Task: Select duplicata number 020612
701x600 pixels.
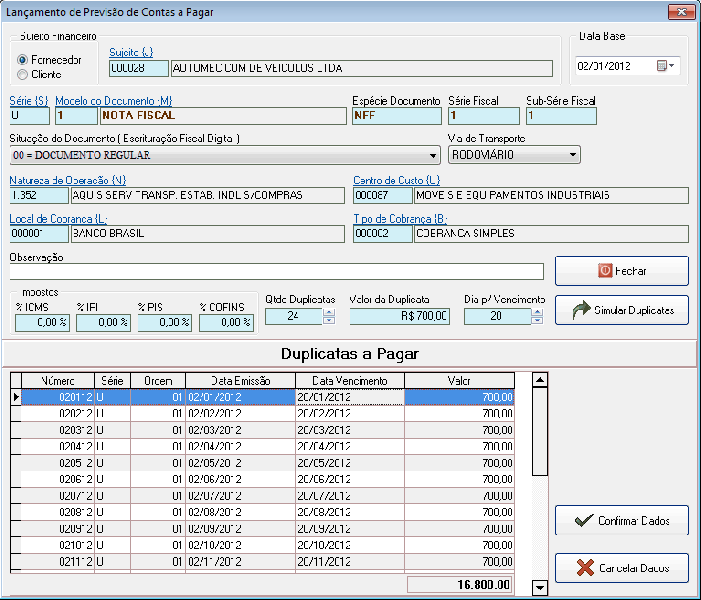Action: point(58,479)
